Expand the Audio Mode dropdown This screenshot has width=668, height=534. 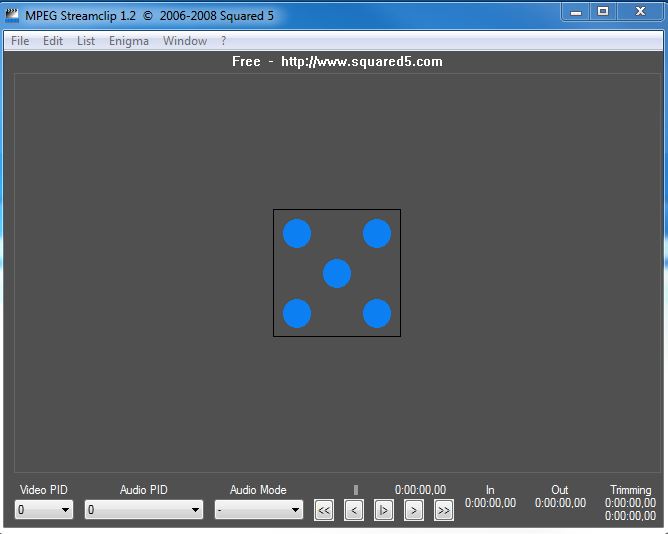coord(259,509)
